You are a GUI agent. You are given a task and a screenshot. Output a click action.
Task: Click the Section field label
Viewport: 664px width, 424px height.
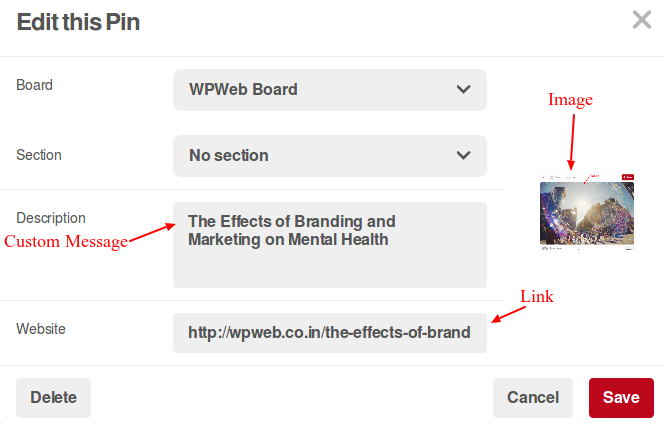[39, 155]
